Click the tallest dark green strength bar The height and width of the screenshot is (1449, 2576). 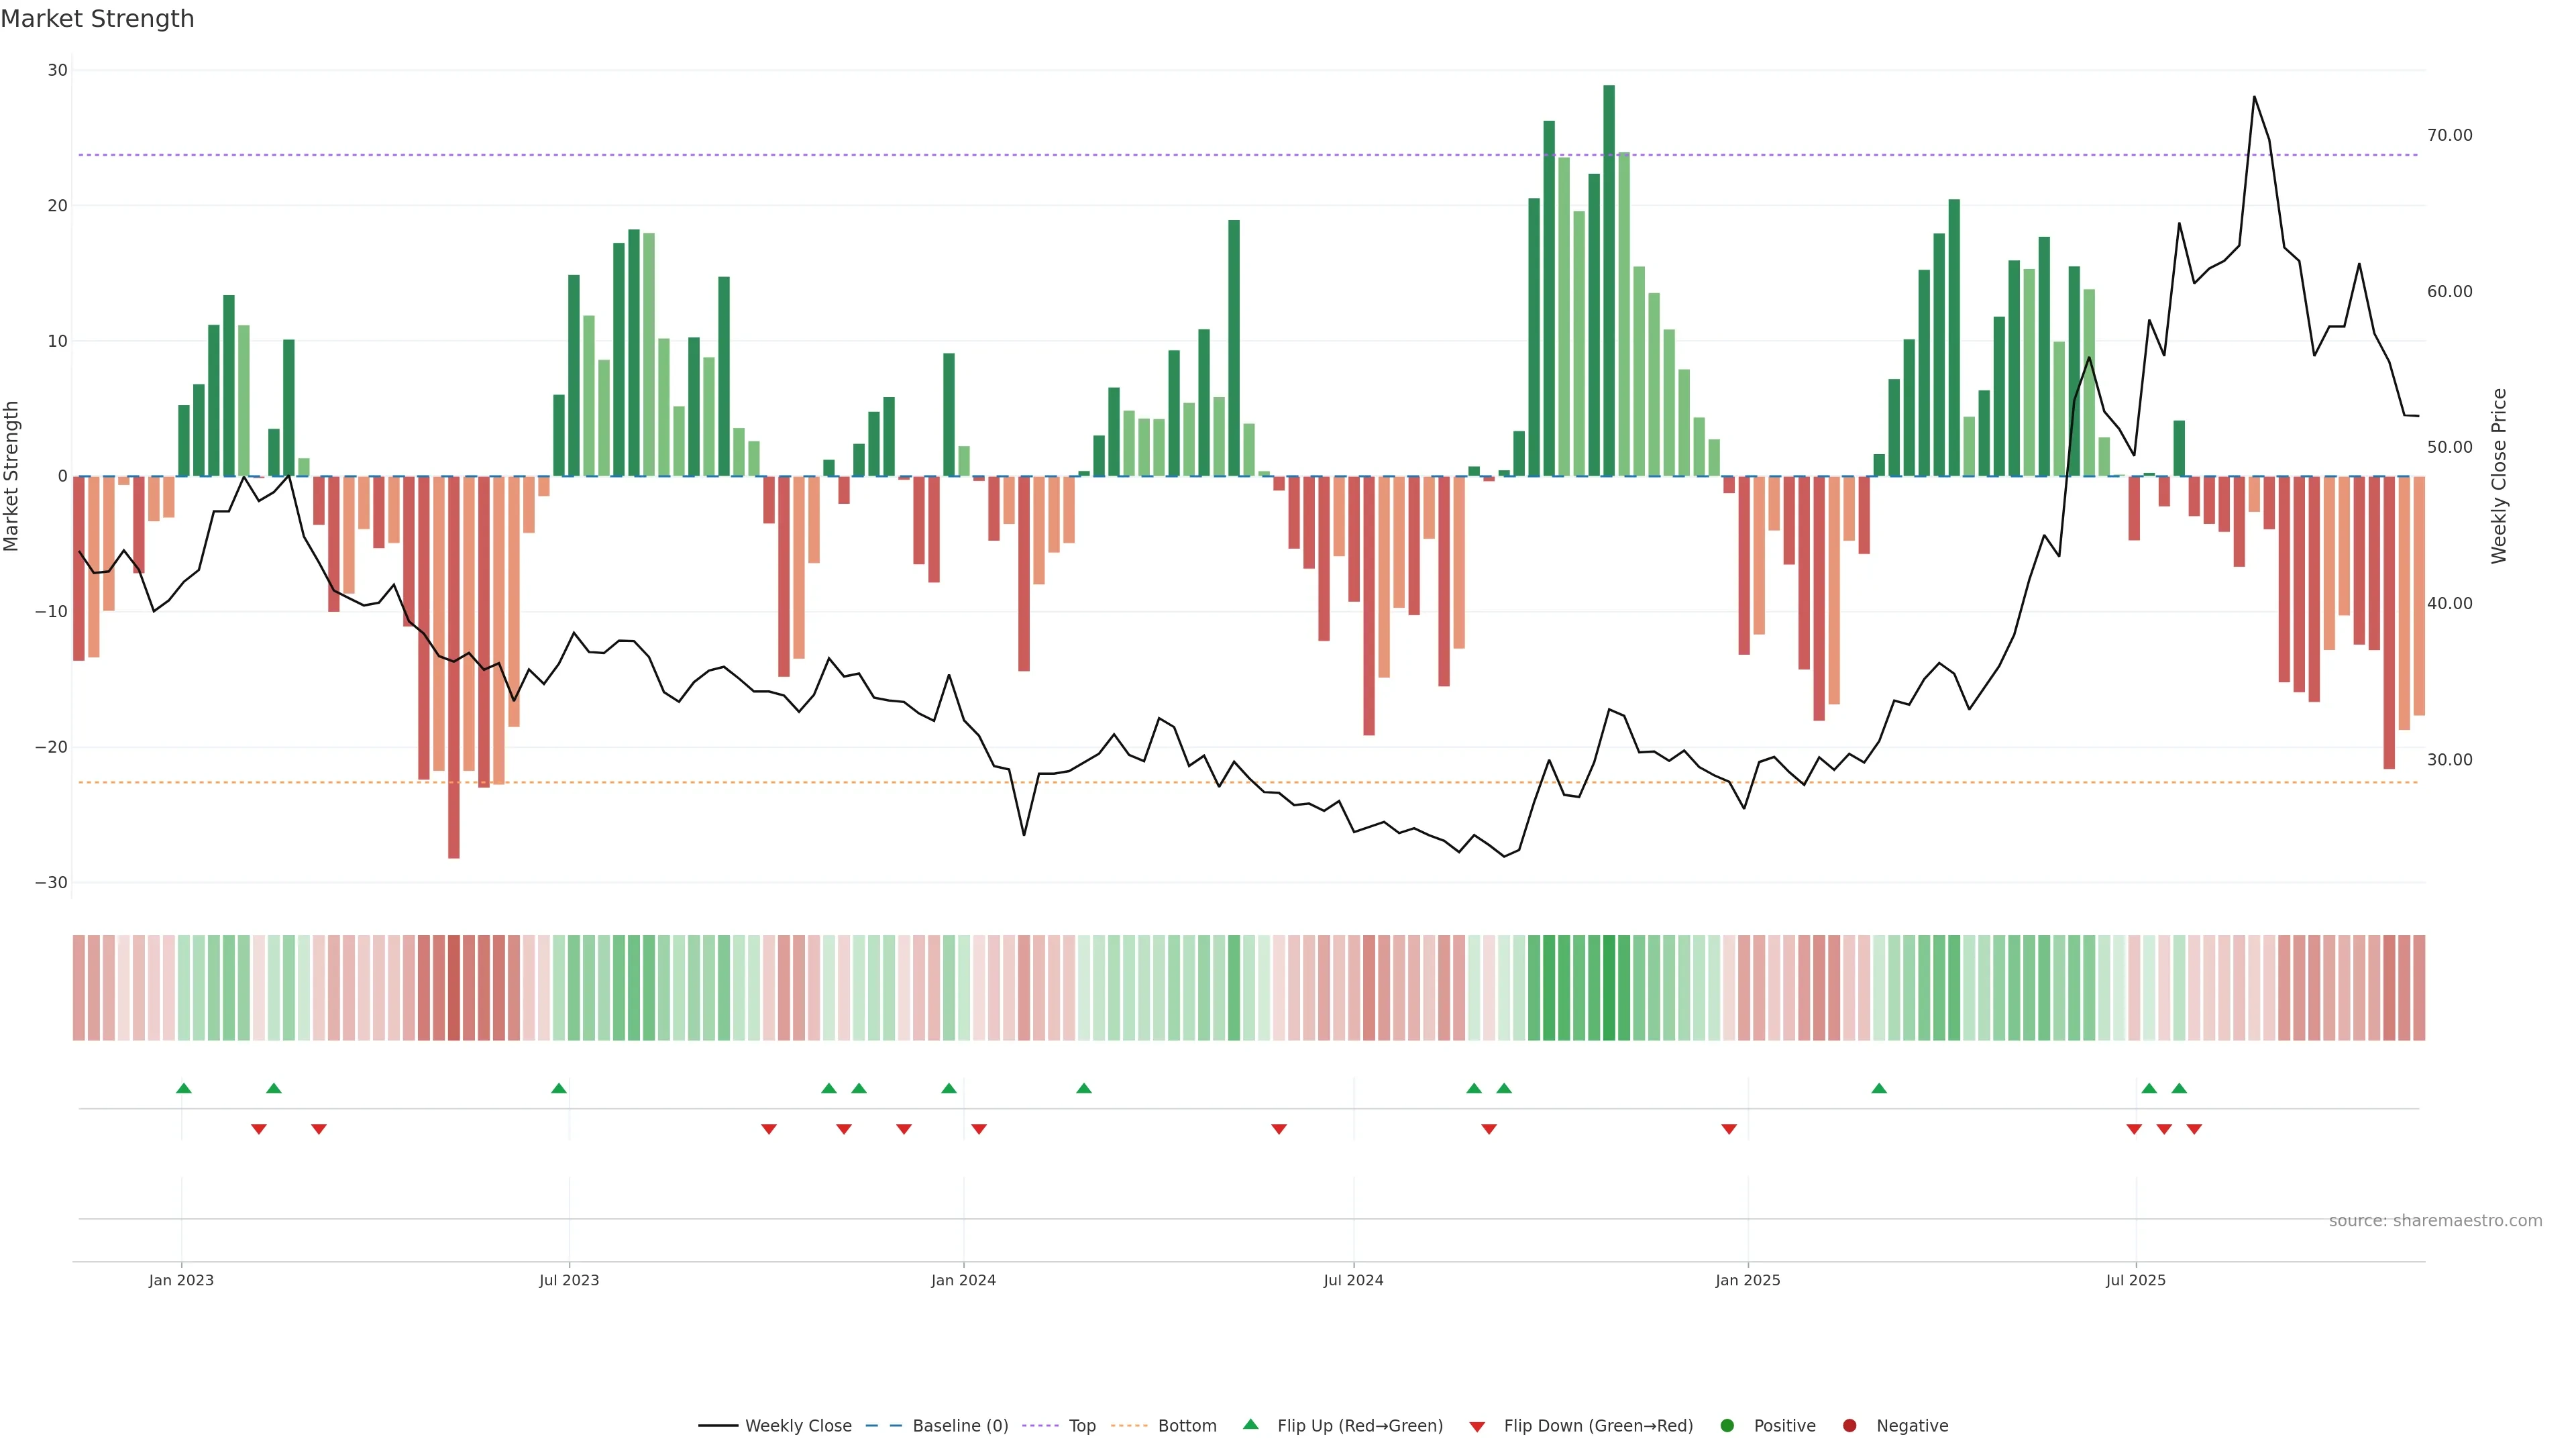pos(1609,280)
